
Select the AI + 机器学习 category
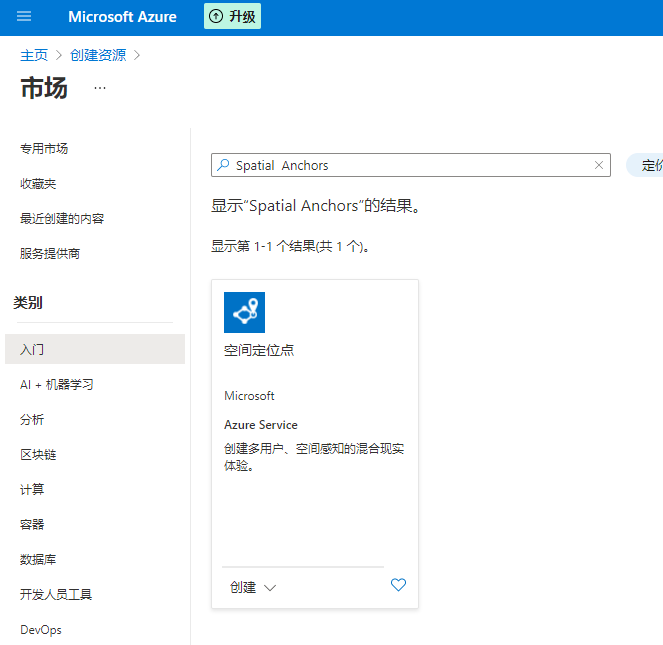click(x=57, y=384)
